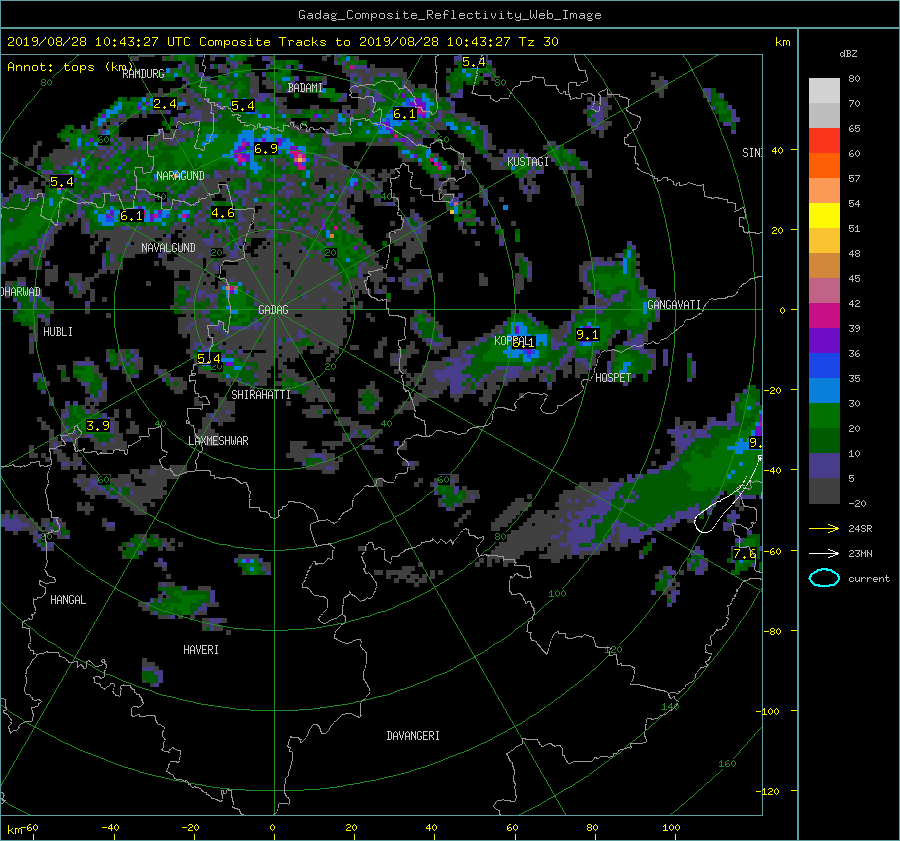The height and width of the screenshot is (841, 900).
Task: Select the HAVERI city label
Action: [x=201, y=650]
